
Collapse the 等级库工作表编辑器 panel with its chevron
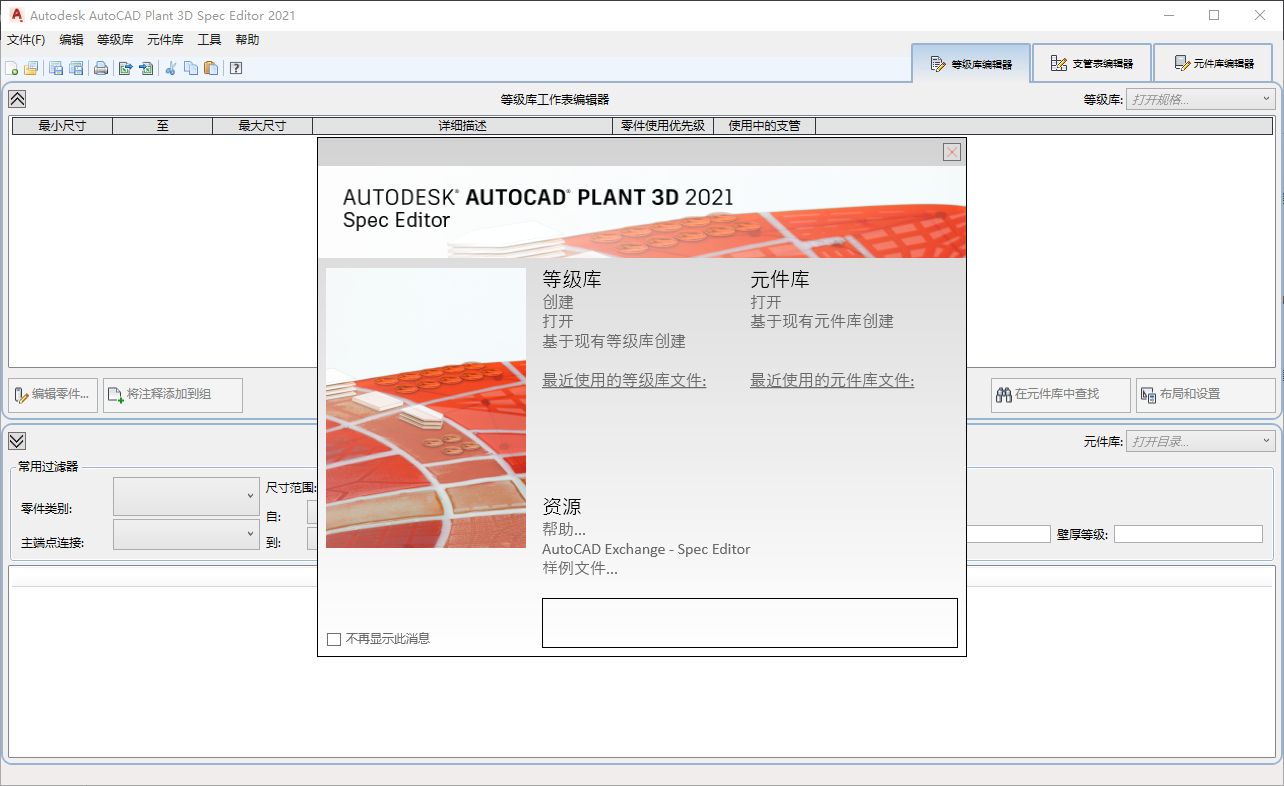16,99
